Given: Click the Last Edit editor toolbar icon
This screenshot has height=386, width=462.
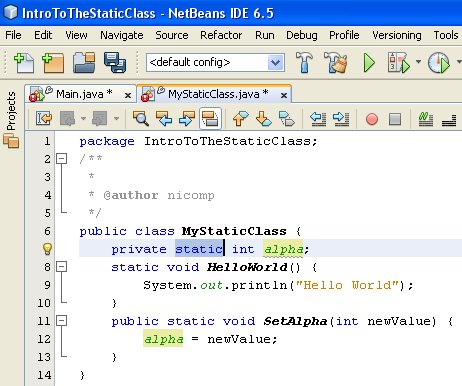Looking at the screenshot, I should [x=44, y=118].
